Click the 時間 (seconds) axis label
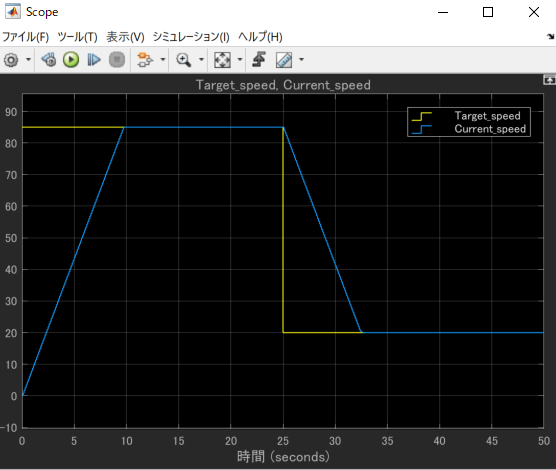The image size is (556, 470). click(x=283, y=457)
